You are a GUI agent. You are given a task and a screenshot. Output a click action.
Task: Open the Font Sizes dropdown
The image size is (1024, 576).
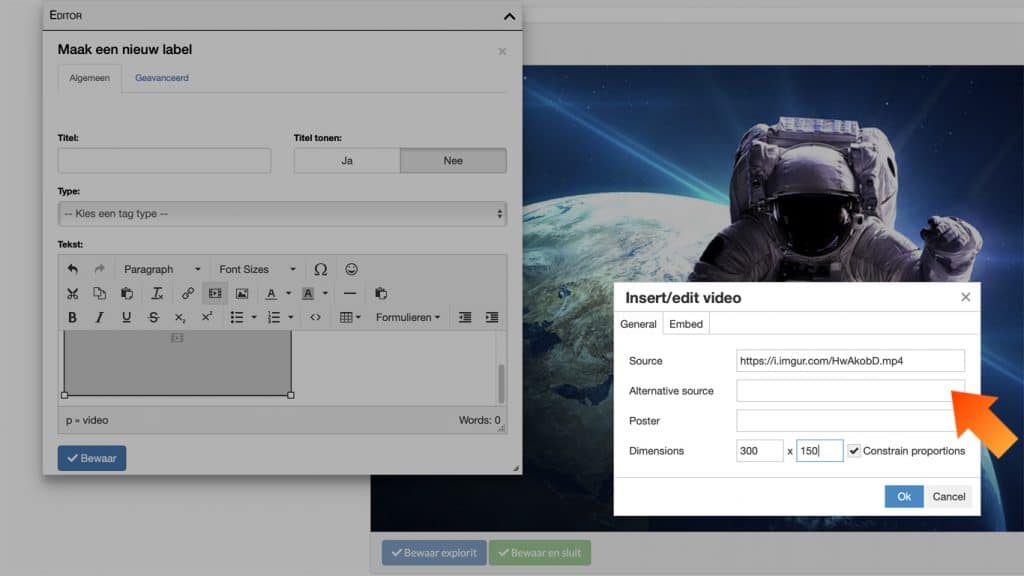(257, 269)
